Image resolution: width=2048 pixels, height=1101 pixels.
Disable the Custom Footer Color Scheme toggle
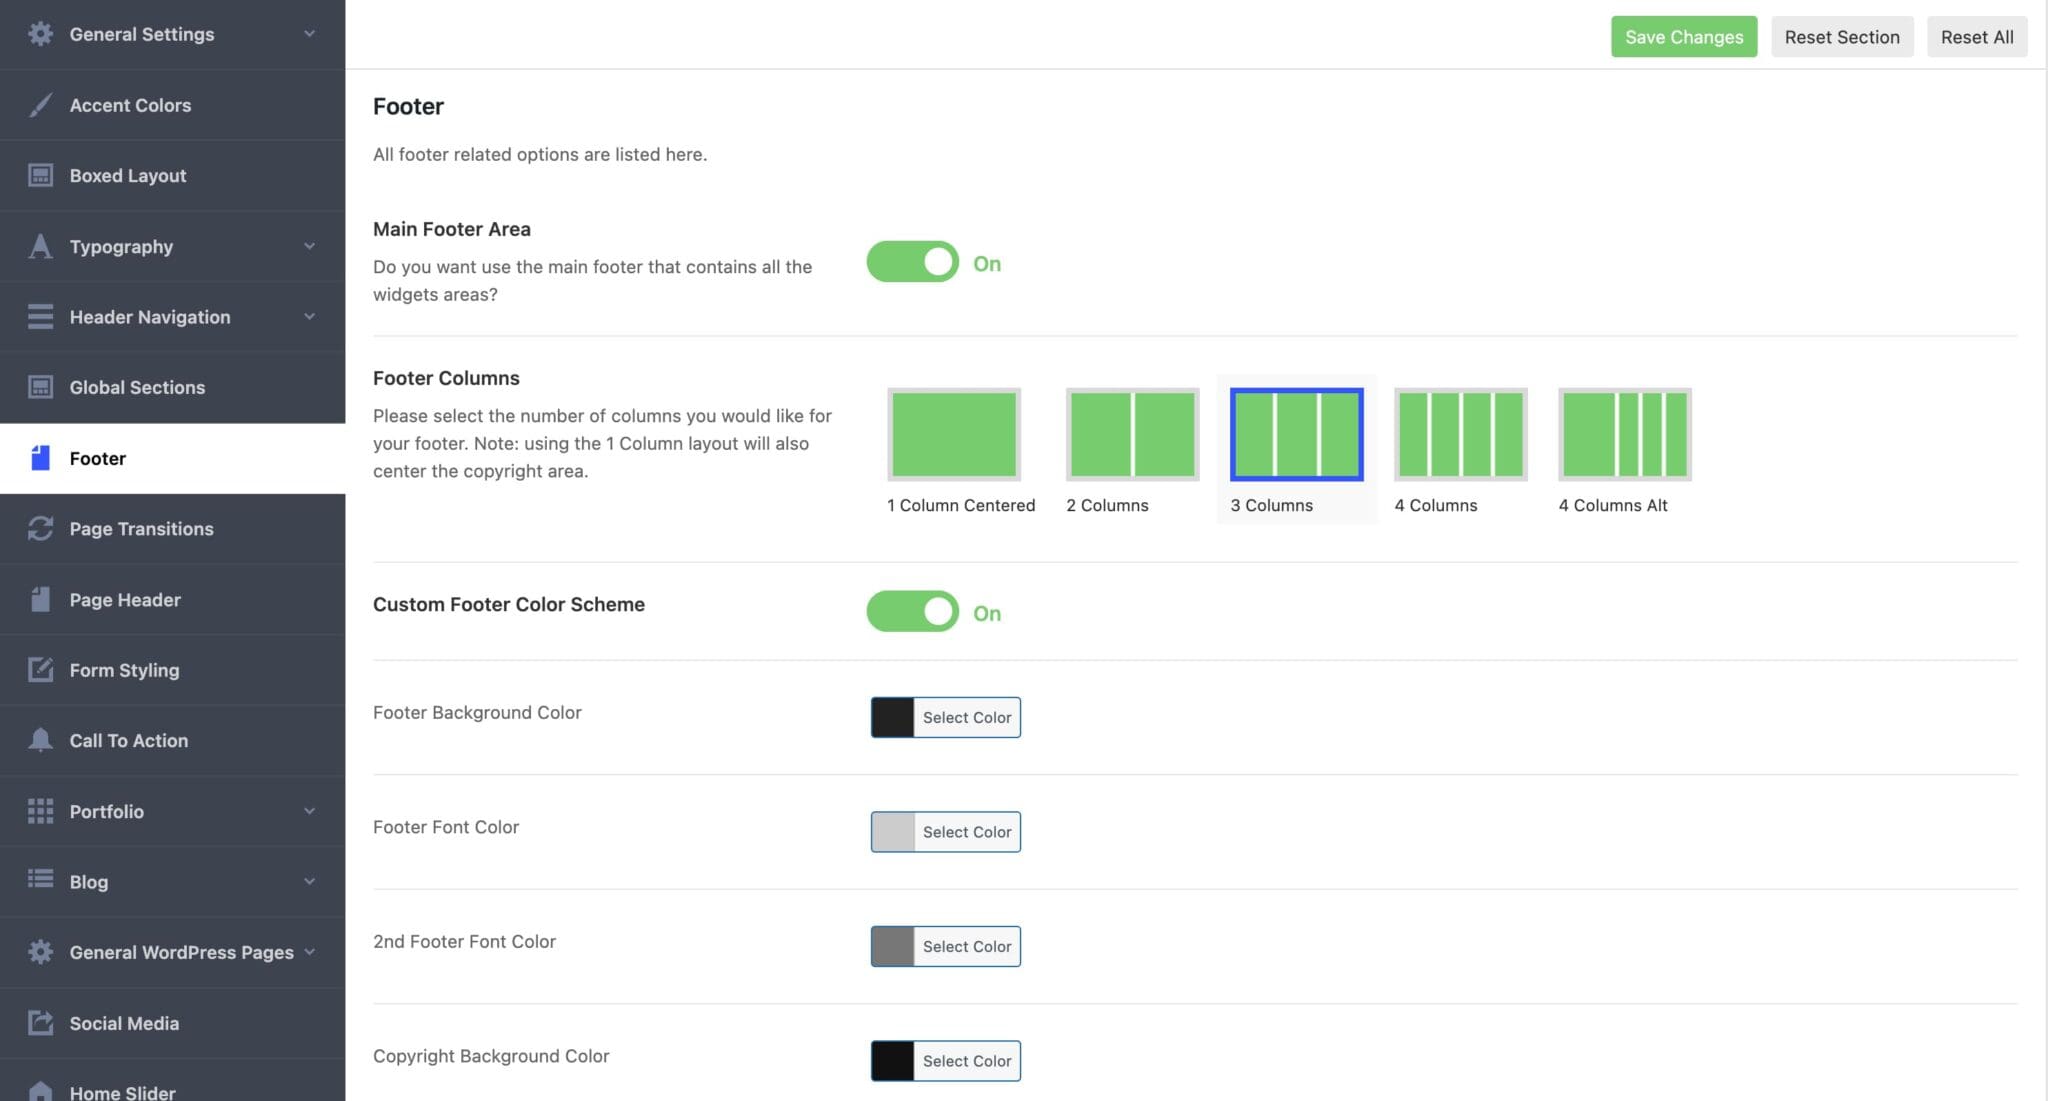912,611
